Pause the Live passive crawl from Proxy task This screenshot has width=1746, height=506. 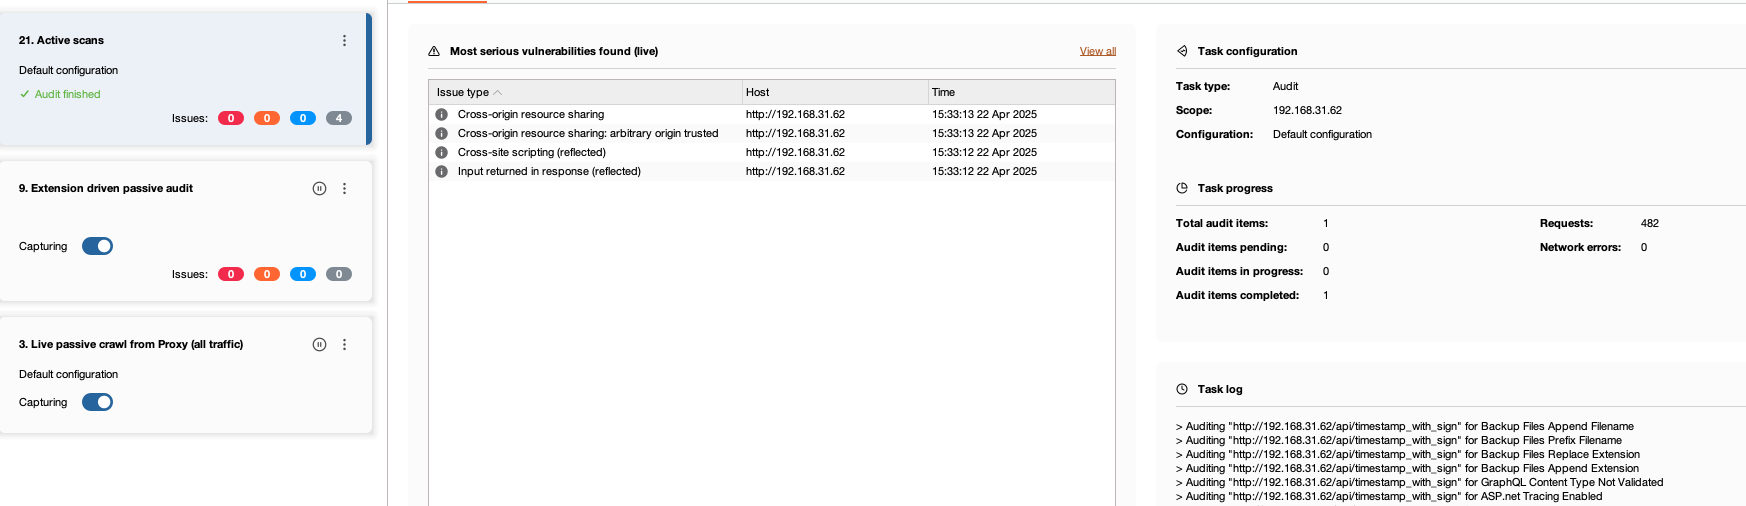click(319, 345)
